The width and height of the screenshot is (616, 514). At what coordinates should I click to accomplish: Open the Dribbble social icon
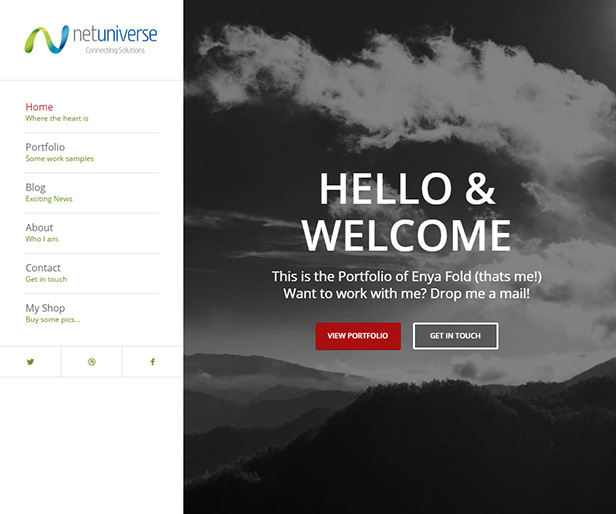pos(92,362)
